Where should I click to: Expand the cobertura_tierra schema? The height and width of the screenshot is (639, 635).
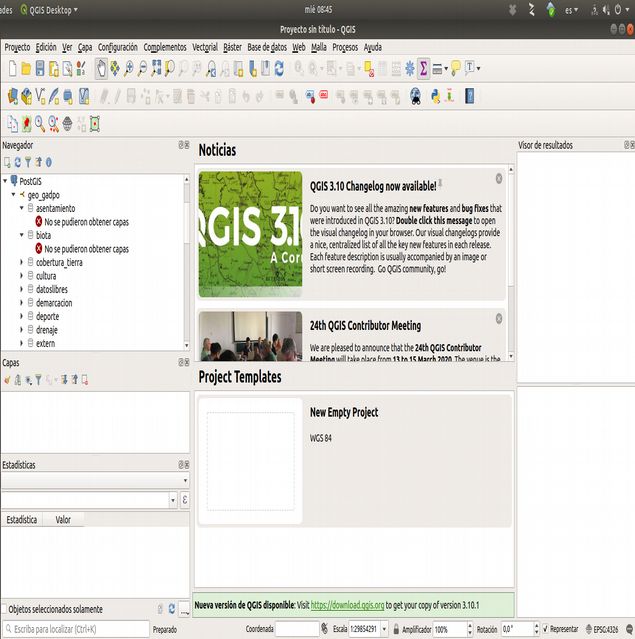point(22,262)
